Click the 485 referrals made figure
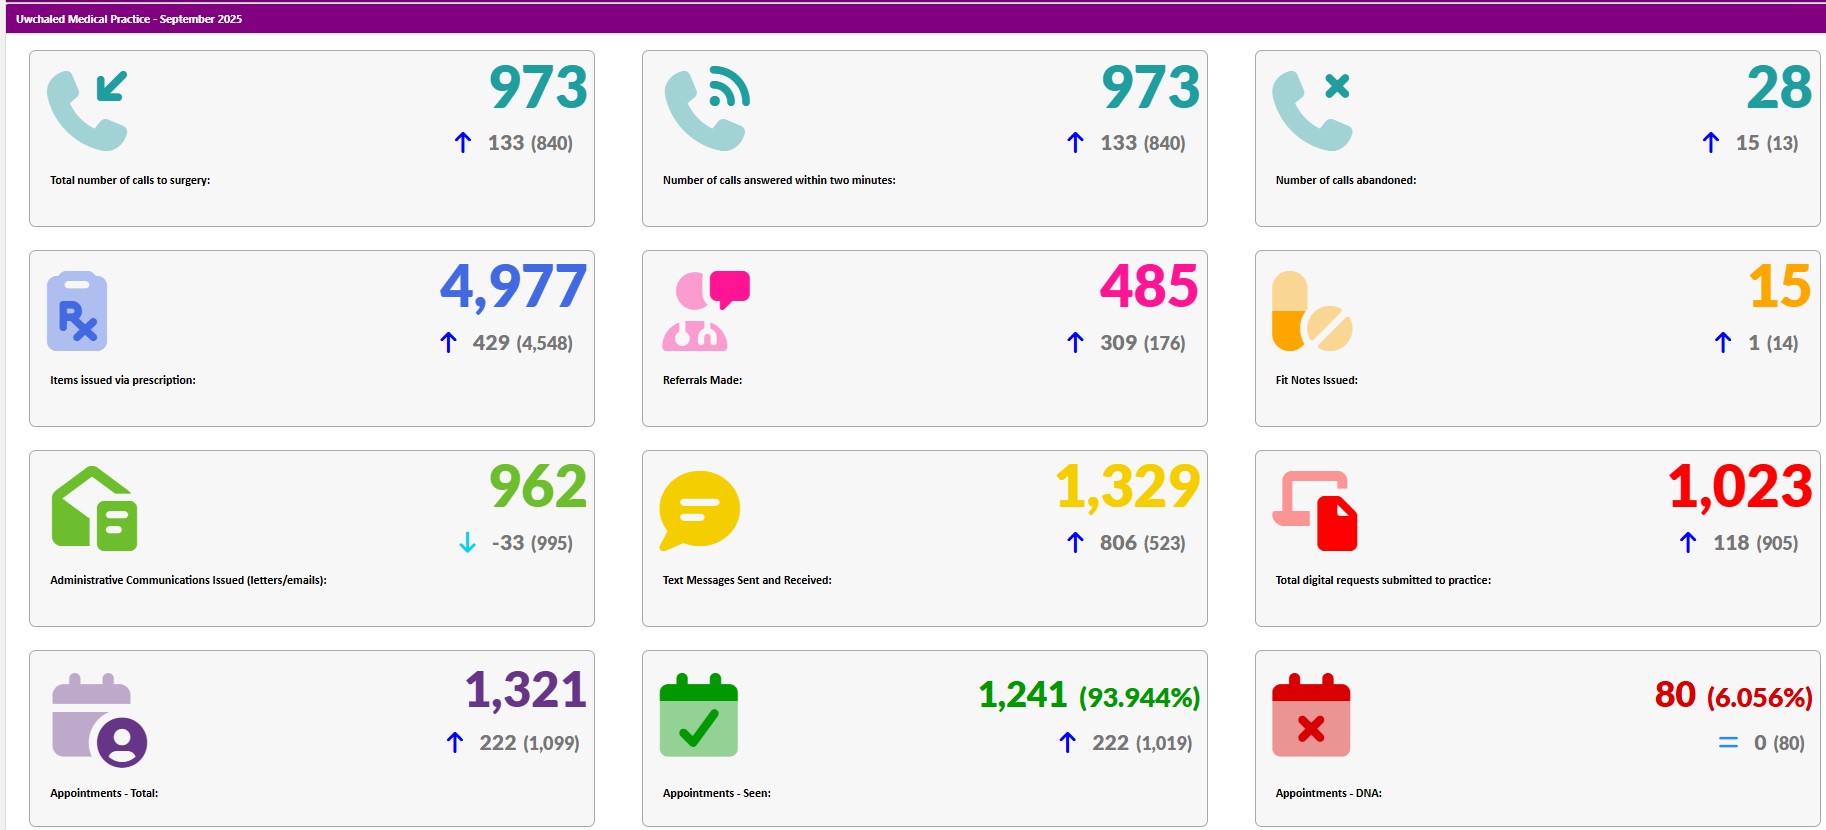 [x=1149, y=287]
